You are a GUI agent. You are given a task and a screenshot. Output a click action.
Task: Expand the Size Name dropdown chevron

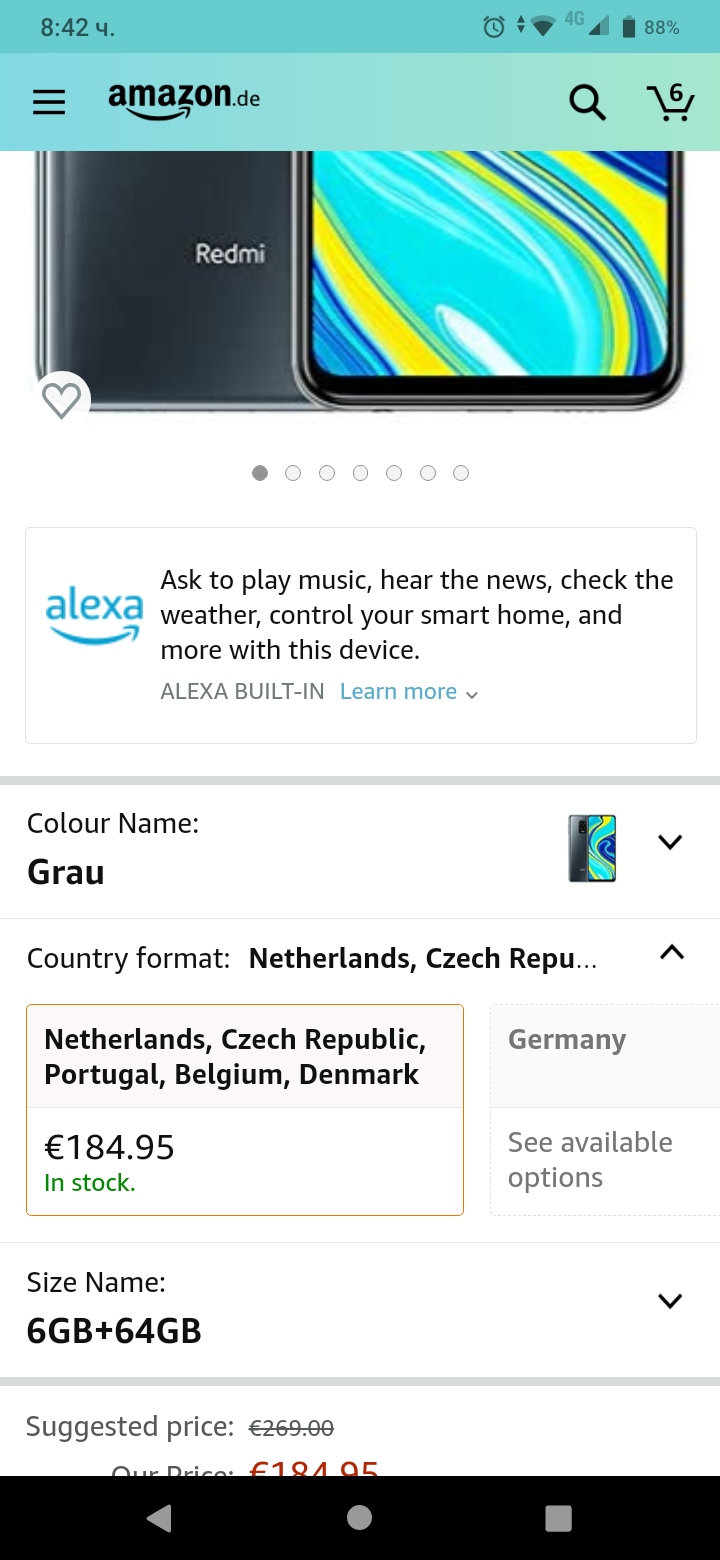pyautogui.click(x=670, y=1301)
